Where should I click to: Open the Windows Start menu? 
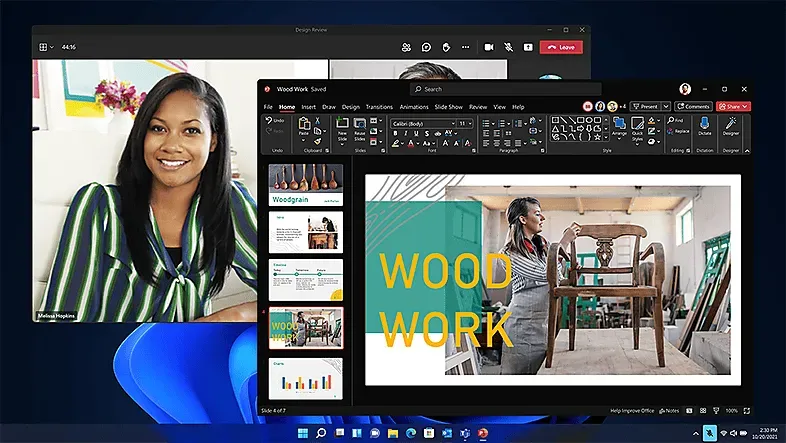[303, 433]
